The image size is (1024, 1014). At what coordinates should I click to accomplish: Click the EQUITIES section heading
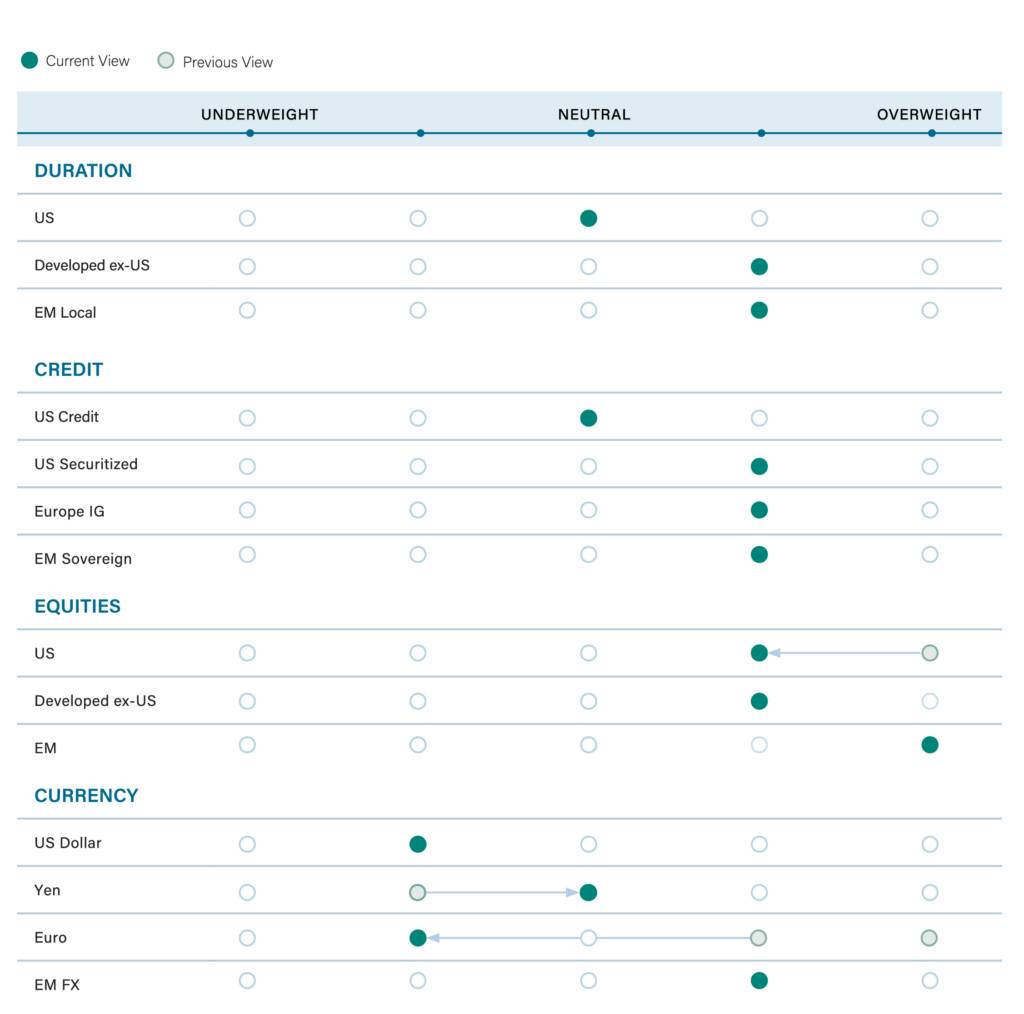tap(77, 606)
